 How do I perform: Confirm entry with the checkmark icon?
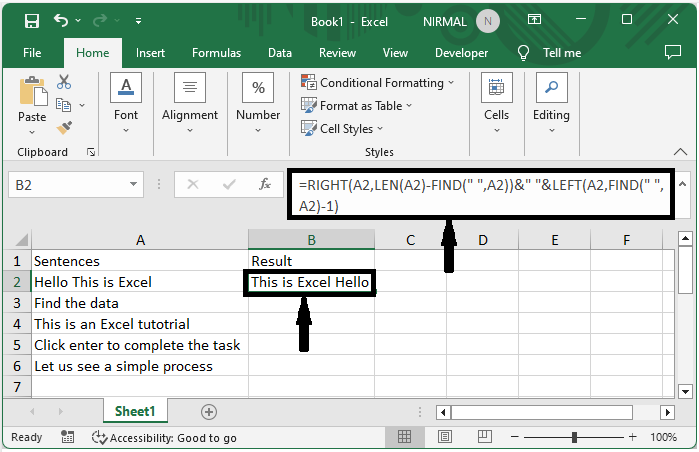coord(229,184)
